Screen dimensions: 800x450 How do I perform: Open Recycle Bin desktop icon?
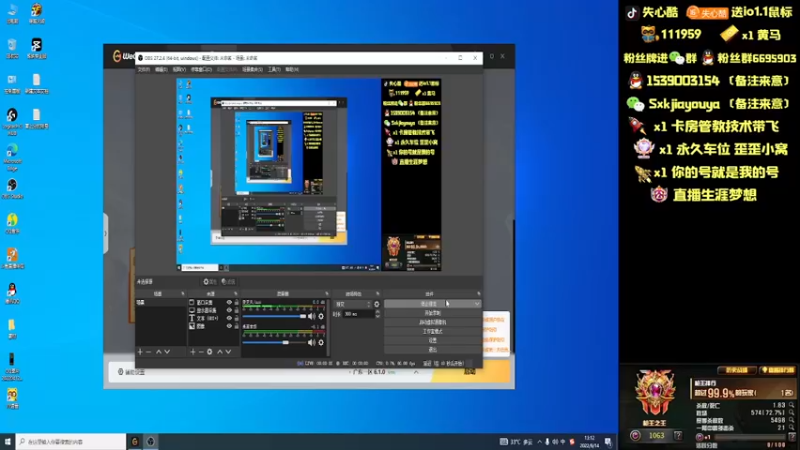click(x=12, y=48)
